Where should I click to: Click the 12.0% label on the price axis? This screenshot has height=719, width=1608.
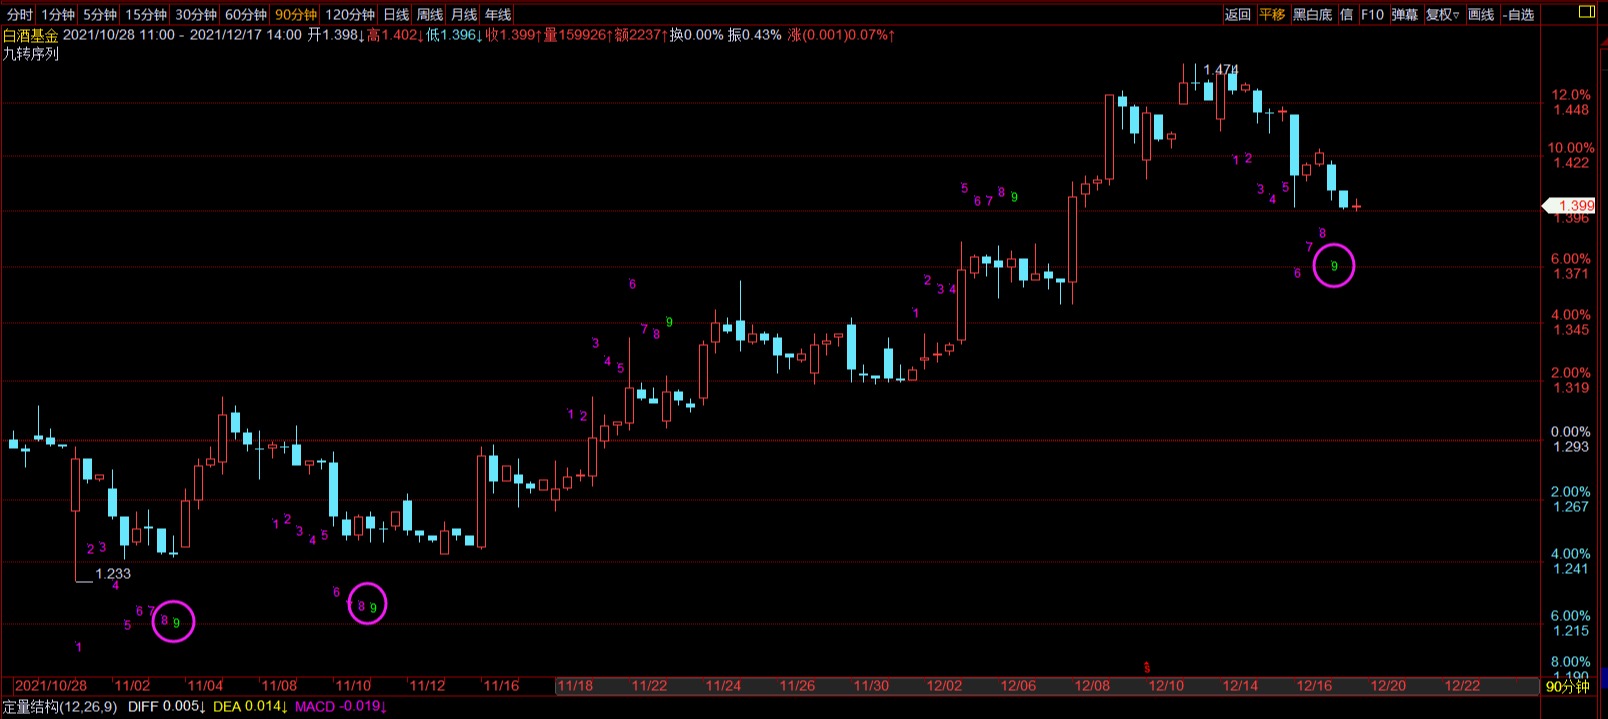pyautogui.click(x=1571, y=95)
